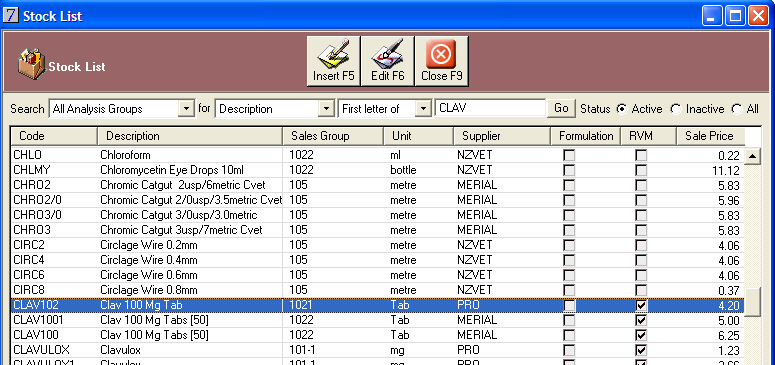Select the CLAV100 code cell
The image size is (775, 365).
(x=54, y=335)
